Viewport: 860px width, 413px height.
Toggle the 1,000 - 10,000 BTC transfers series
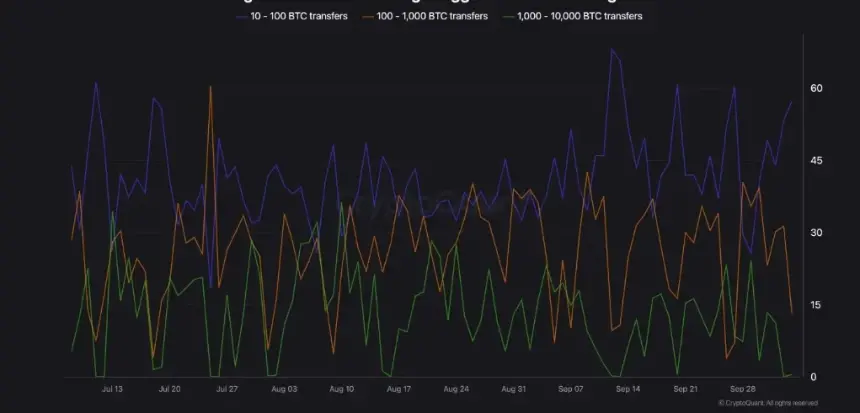tap(572, 16)
